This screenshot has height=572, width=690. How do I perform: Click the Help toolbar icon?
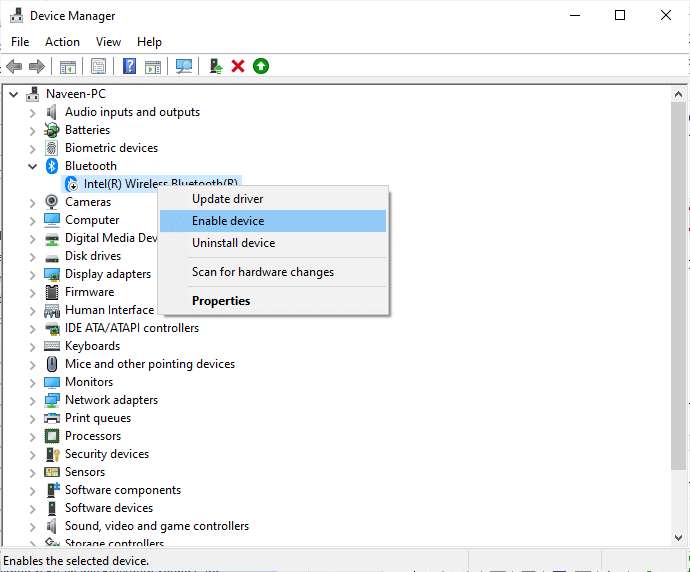point(129,66)
